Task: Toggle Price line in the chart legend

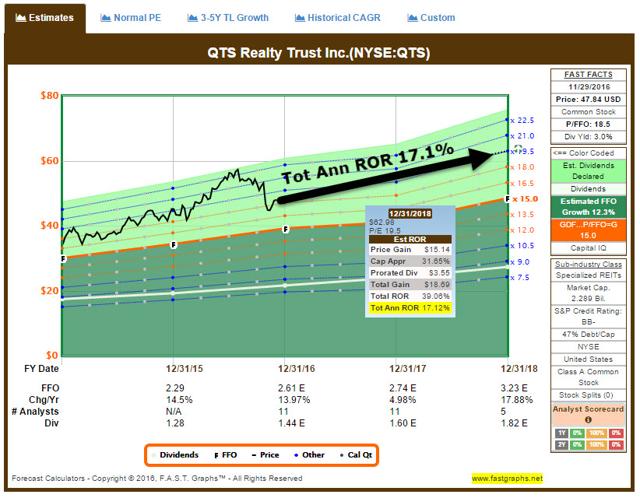Action: pos(265,455)
